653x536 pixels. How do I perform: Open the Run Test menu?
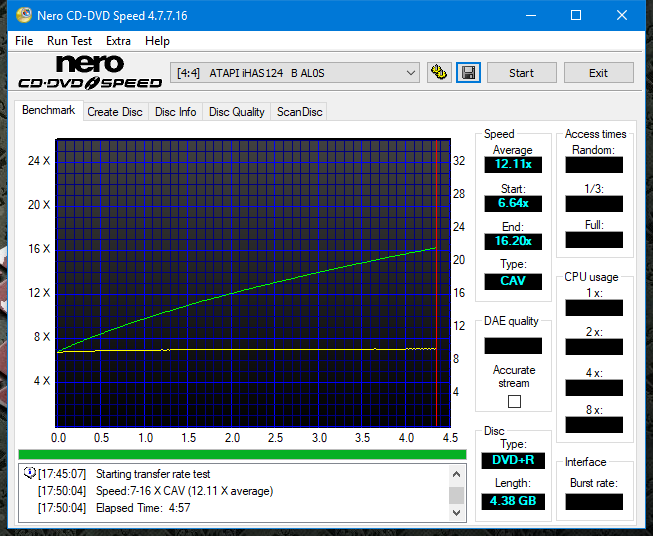pyautogui.click(x=69, y=41)
